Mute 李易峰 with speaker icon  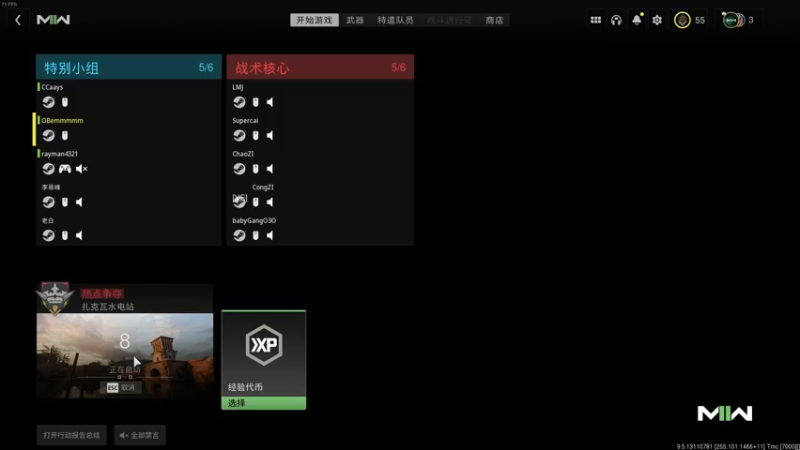coord(79,202)
